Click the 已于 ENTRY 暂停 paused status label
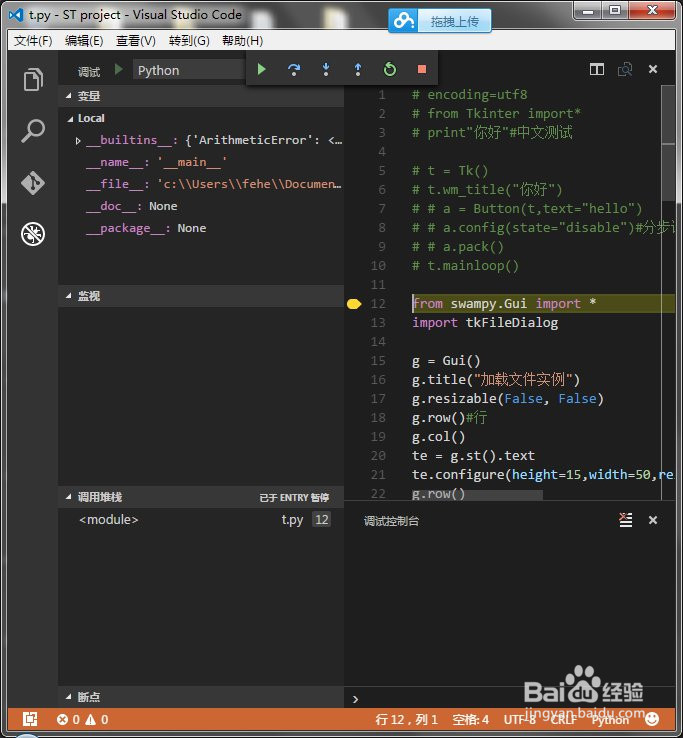The image size is (683, 738). (x=294, y=497)
